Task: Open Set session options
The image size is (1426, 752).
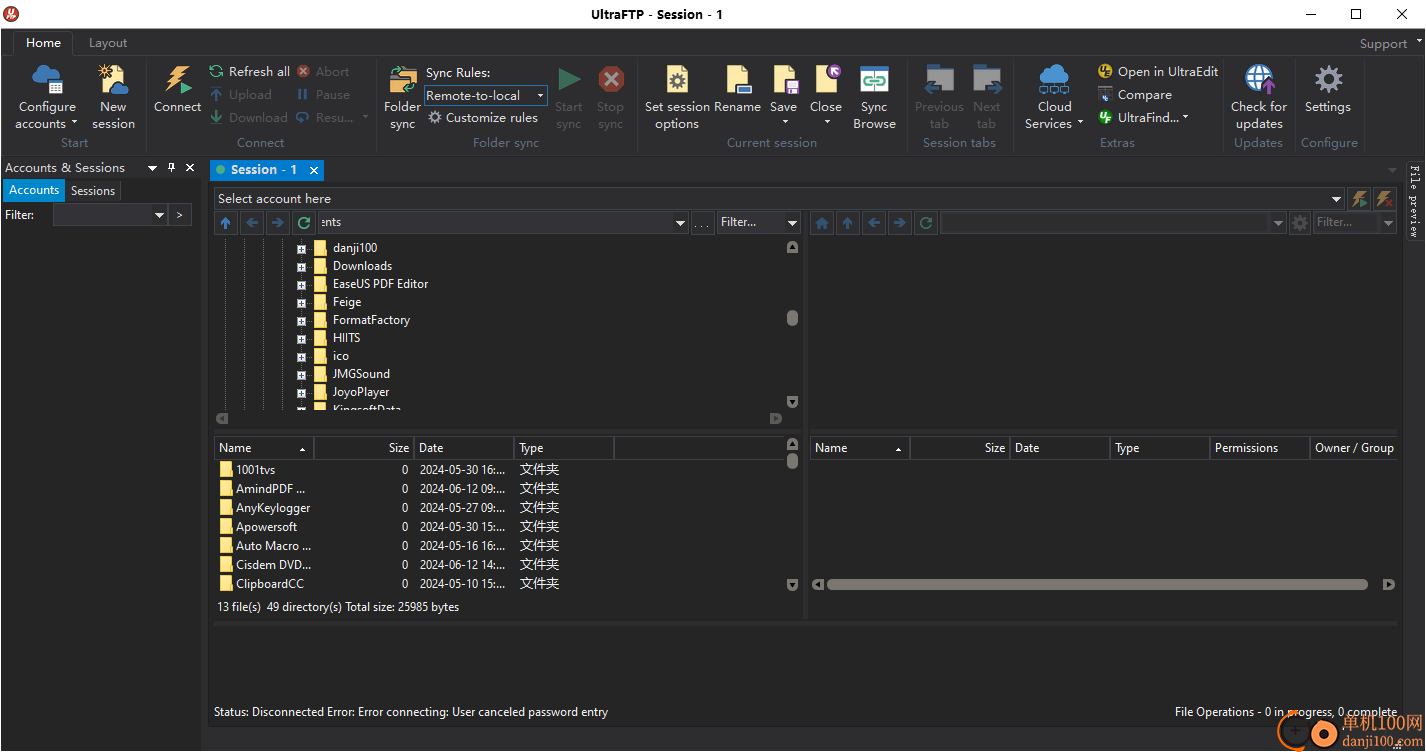Action: tap(677, 96)
